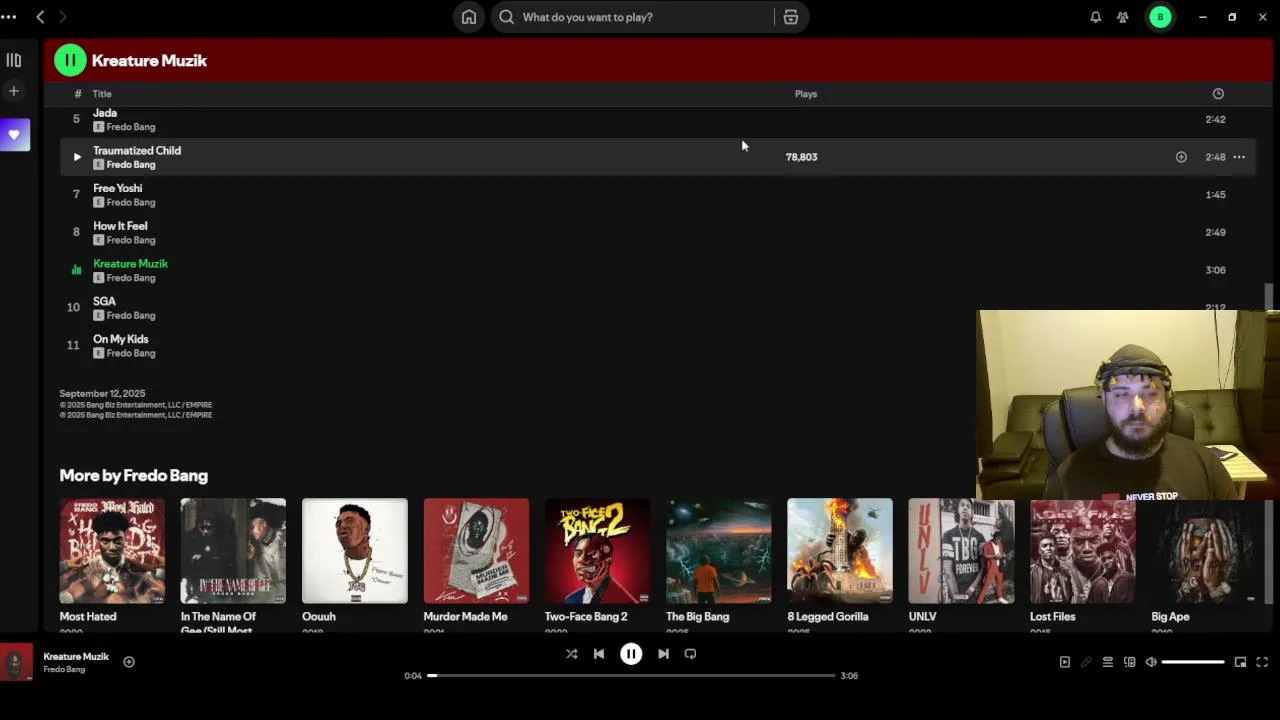Open the green profile 'B' avatar menu
This screenshot has height=720, width=1280.
1160,17
